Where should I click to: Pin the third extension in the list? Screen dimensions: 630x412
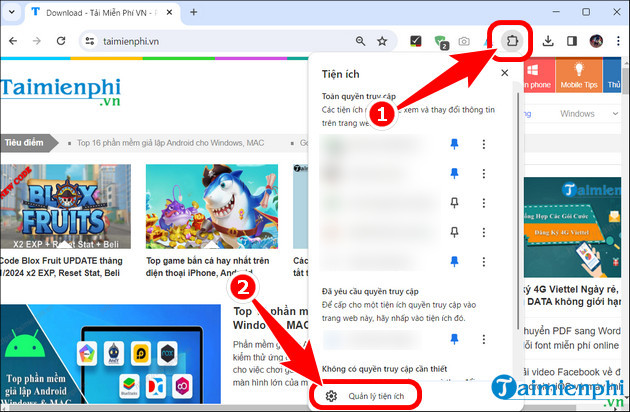[454, 203]
